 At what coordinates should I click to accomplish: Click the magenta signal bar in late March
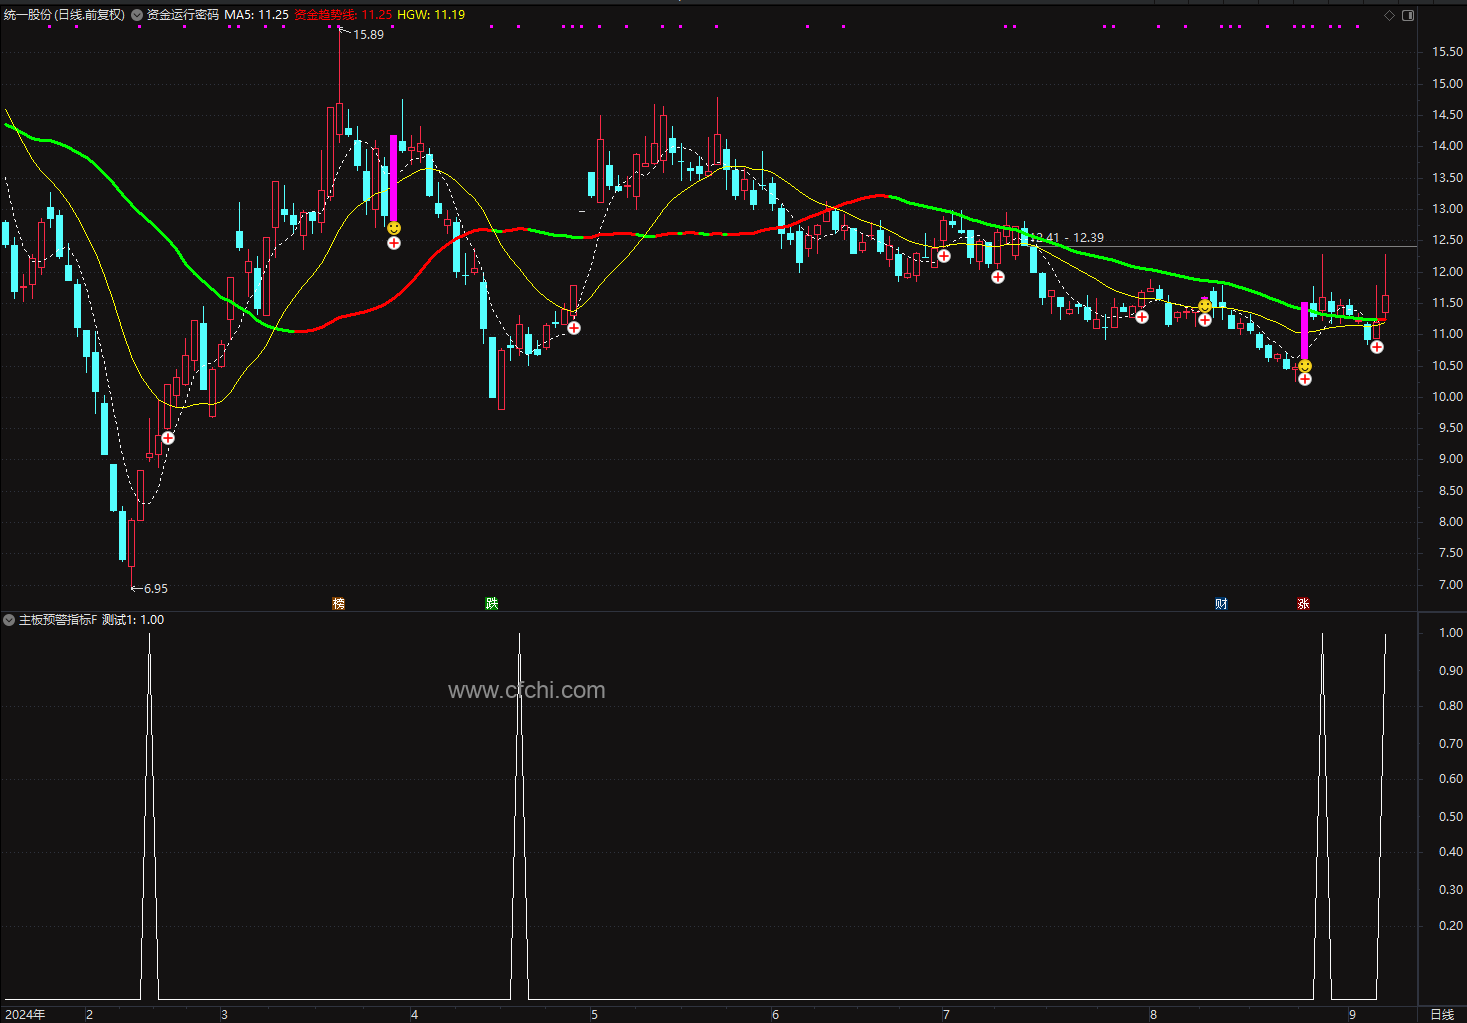394,178
